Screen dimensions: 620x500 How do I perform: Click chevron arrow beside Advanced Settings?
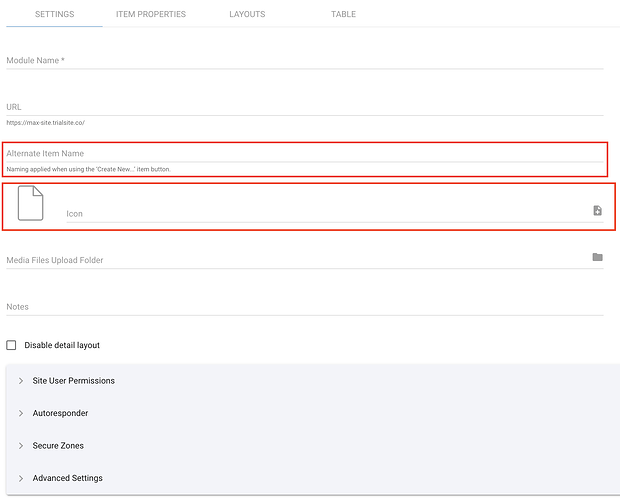(21, 478)
